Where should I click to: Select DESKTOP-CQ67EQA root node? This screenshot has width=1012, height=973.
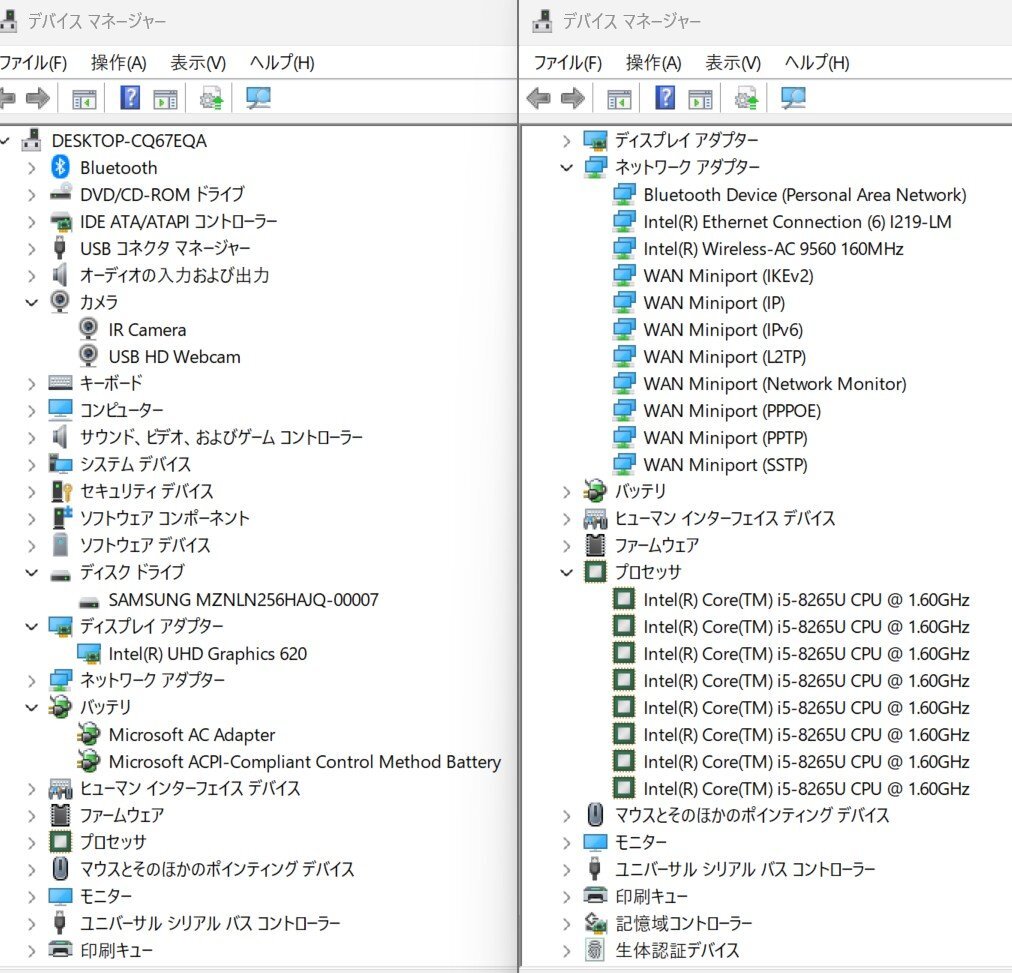click(x=129, y=141)
